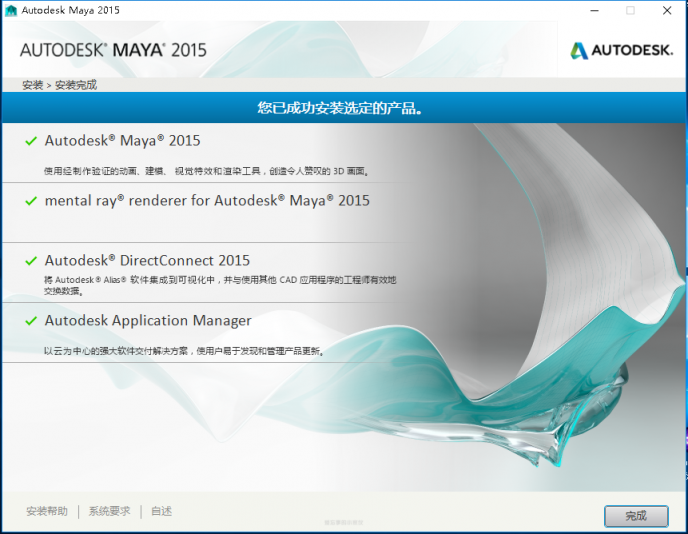Click the Application Manager description about 产品更新
The image size is (688, 534).
[x=184, y=351]
